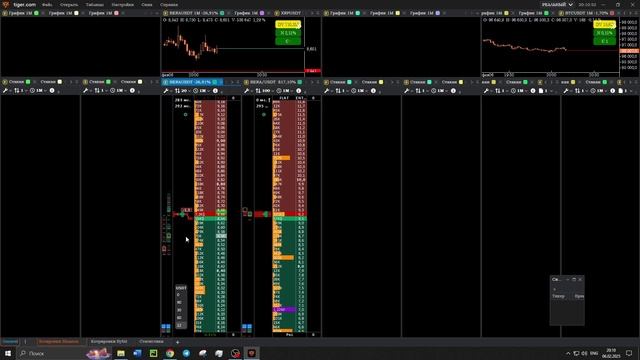Open the Windows Start menu

pyautogui.click(x=8, y=353)
